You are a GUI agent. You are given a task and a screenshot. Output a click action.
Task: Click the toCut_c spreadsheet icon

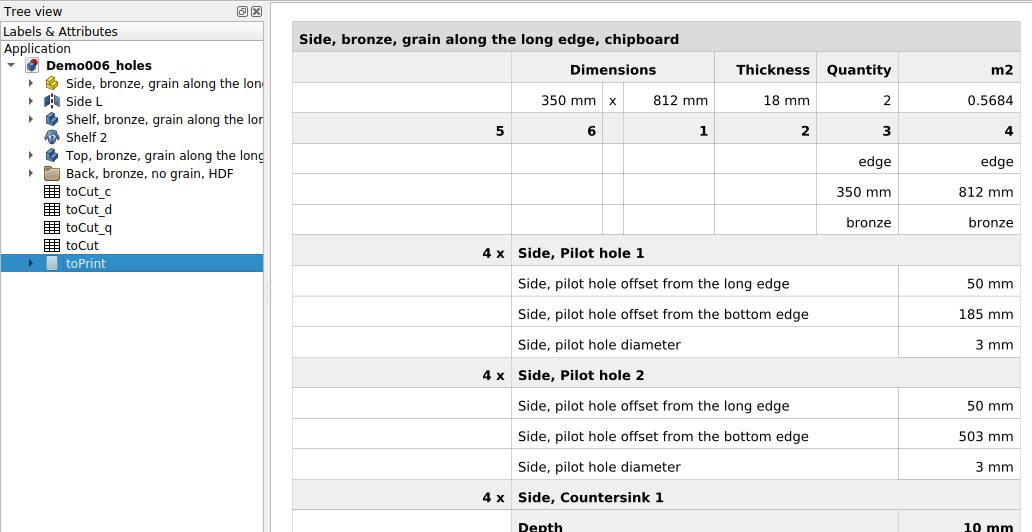[x=52, y=192]
